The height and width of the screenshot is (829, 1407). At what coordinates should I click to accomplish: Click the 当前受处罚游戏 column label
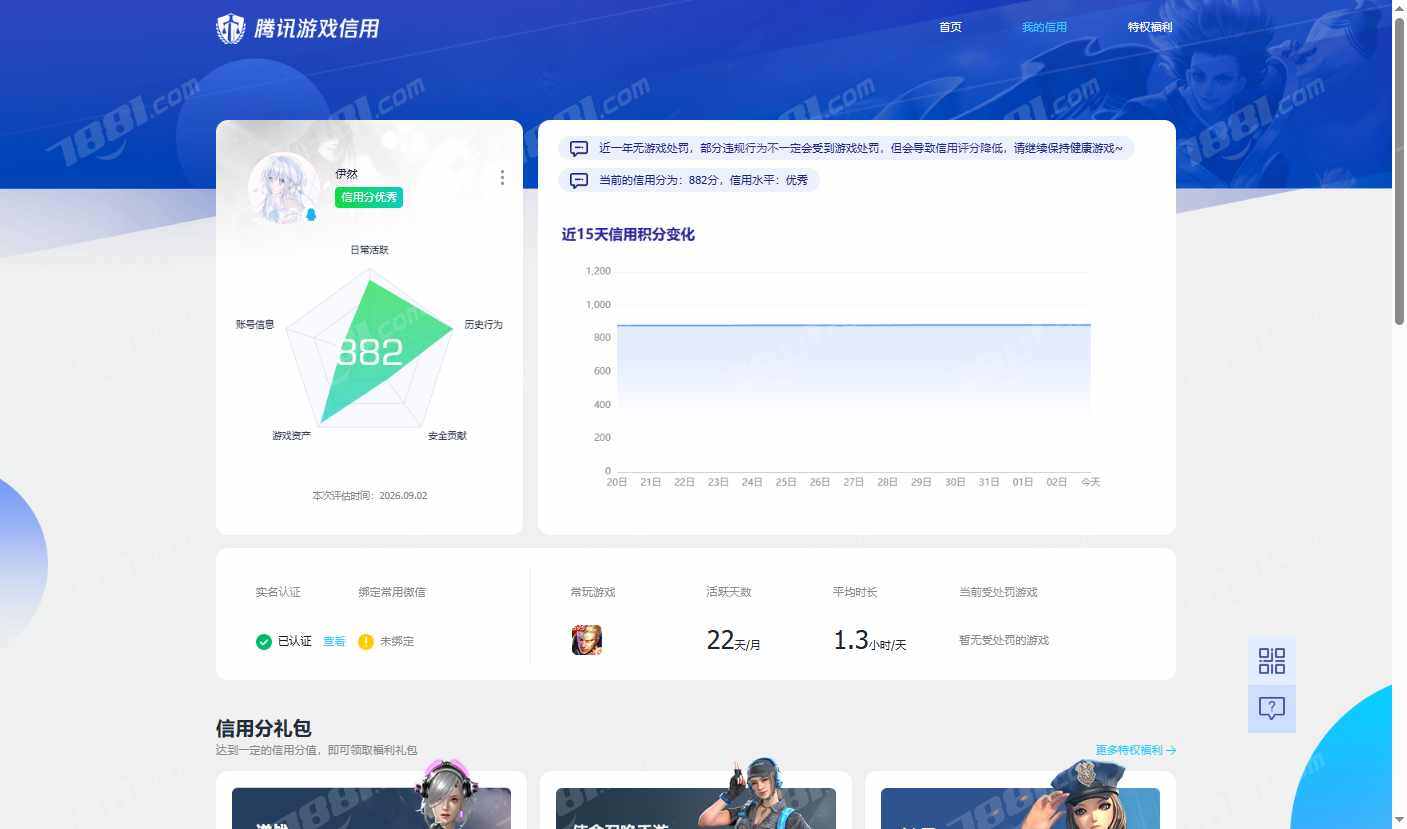(x=998, y=592)
